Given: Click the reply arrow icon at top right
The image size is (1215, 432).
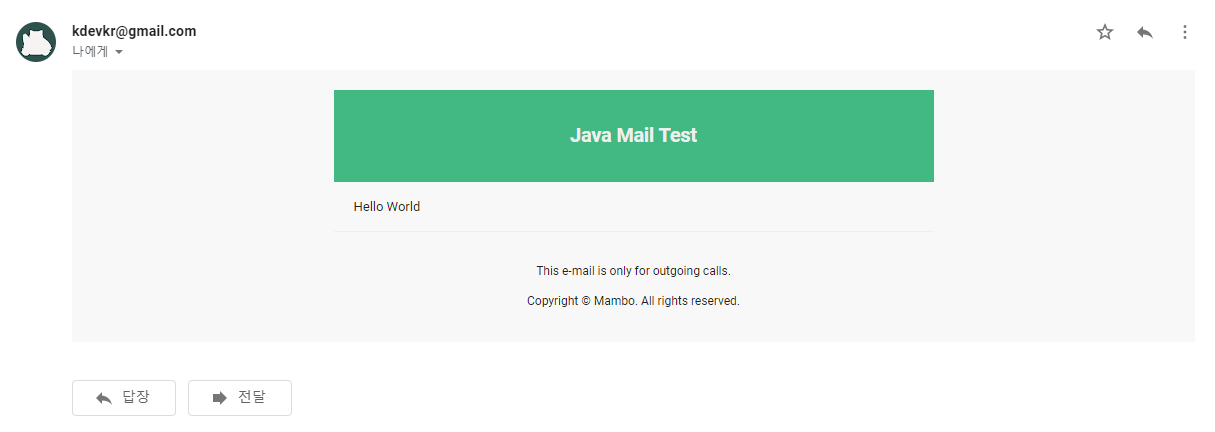Looking at the screenshot, I should click(x=1145, y=32).
